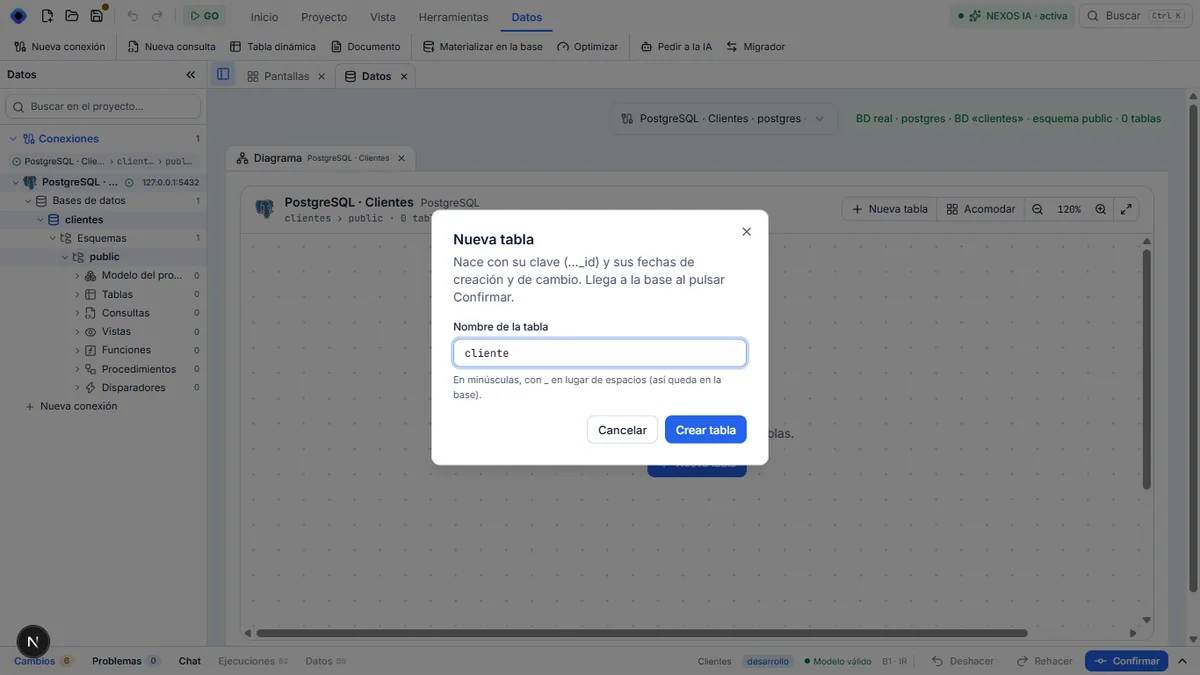Click the save disk icon in top toolbar
The height and width of the screenshot is (675, 1200).
[x=96, y=16]
